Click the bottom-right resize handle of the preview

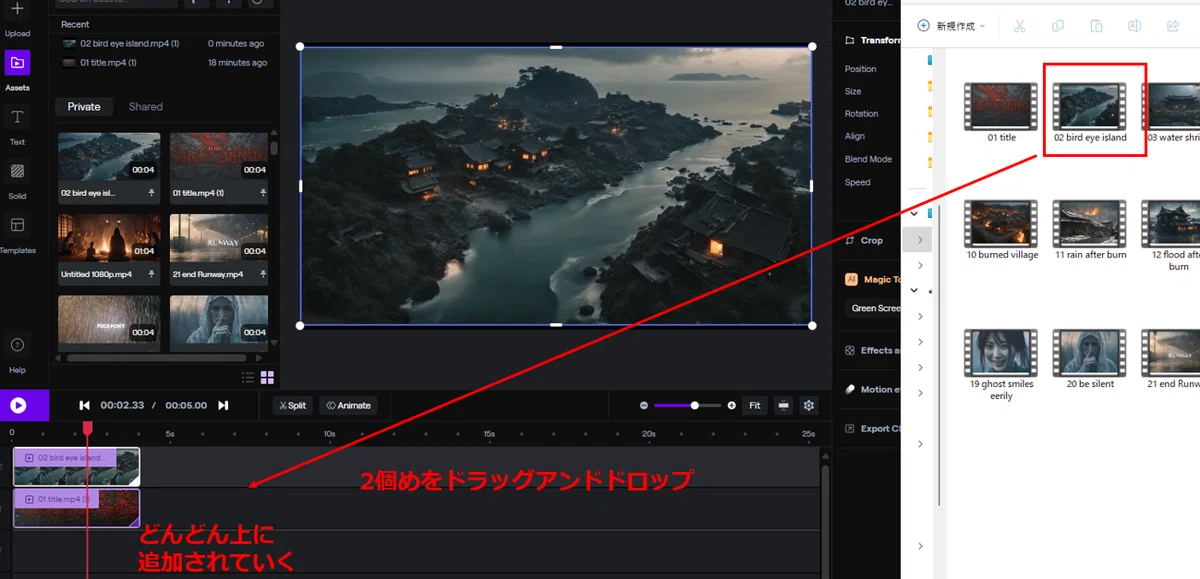coord(812,325)
